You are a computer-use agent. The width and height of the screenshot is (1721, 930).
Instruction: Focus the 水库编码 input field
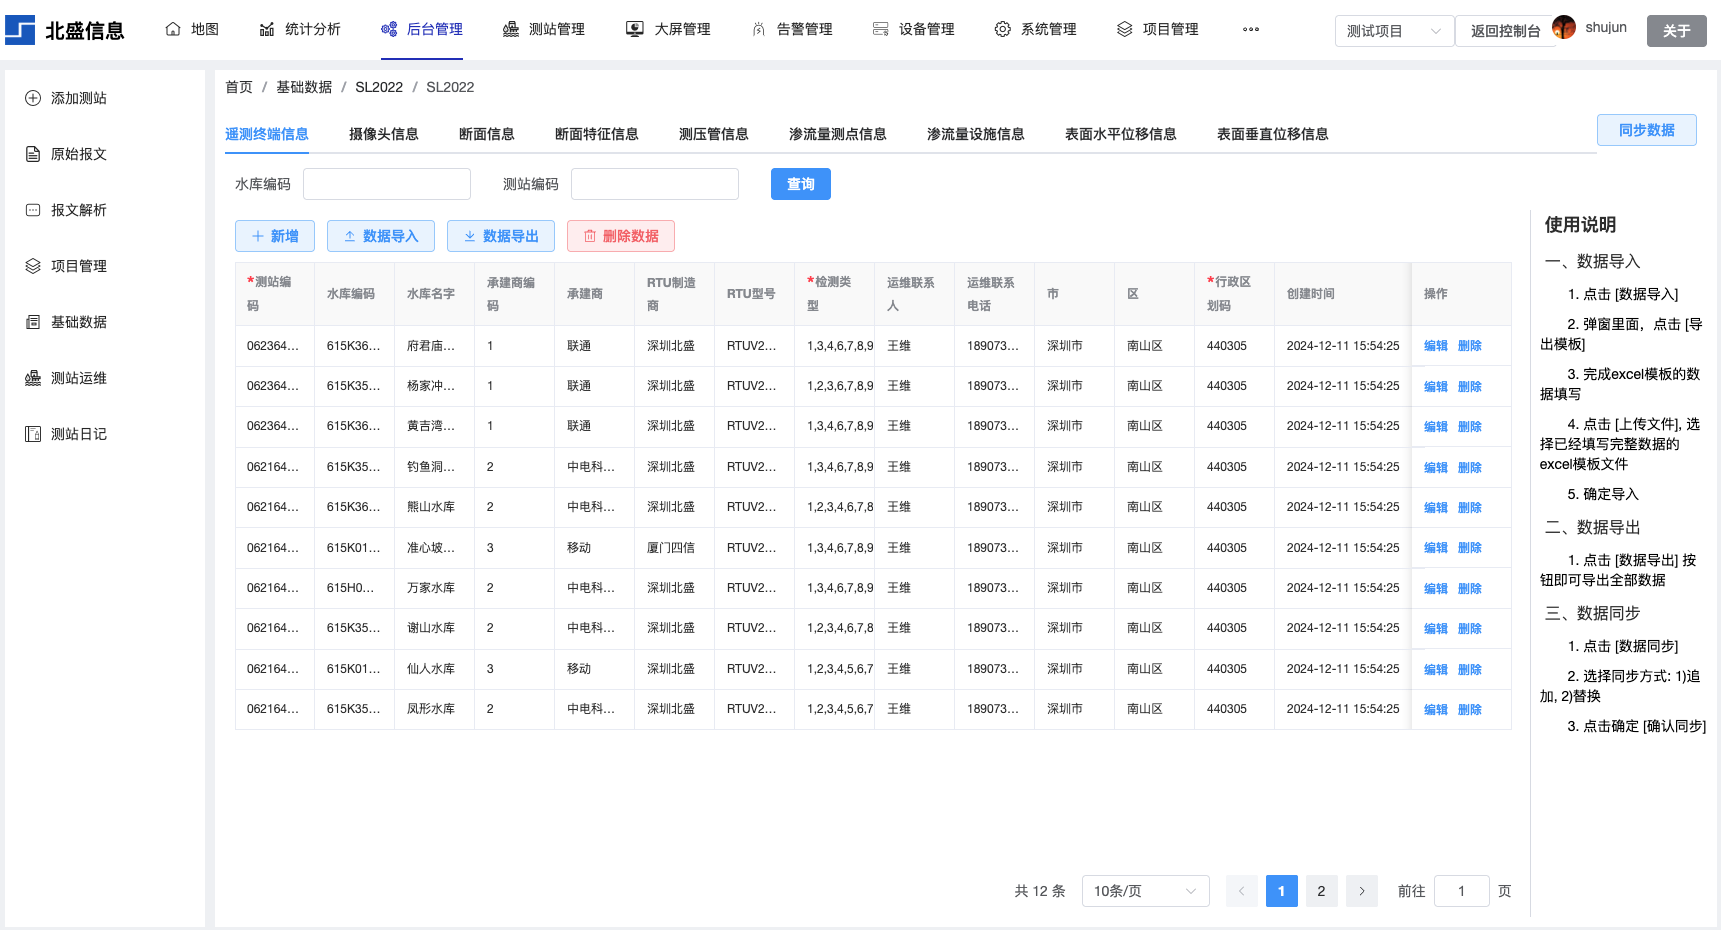coord(386,184)
